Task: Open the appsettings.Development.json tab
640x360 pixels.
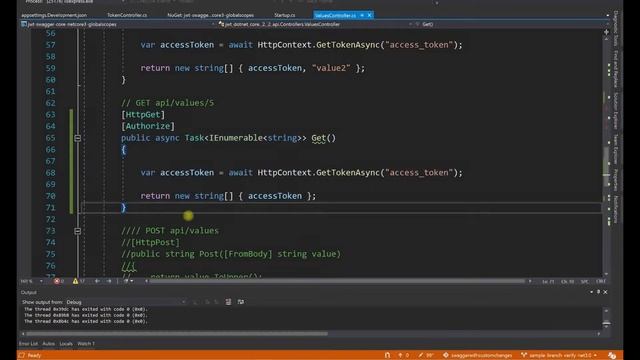Action: pos(54,15)
